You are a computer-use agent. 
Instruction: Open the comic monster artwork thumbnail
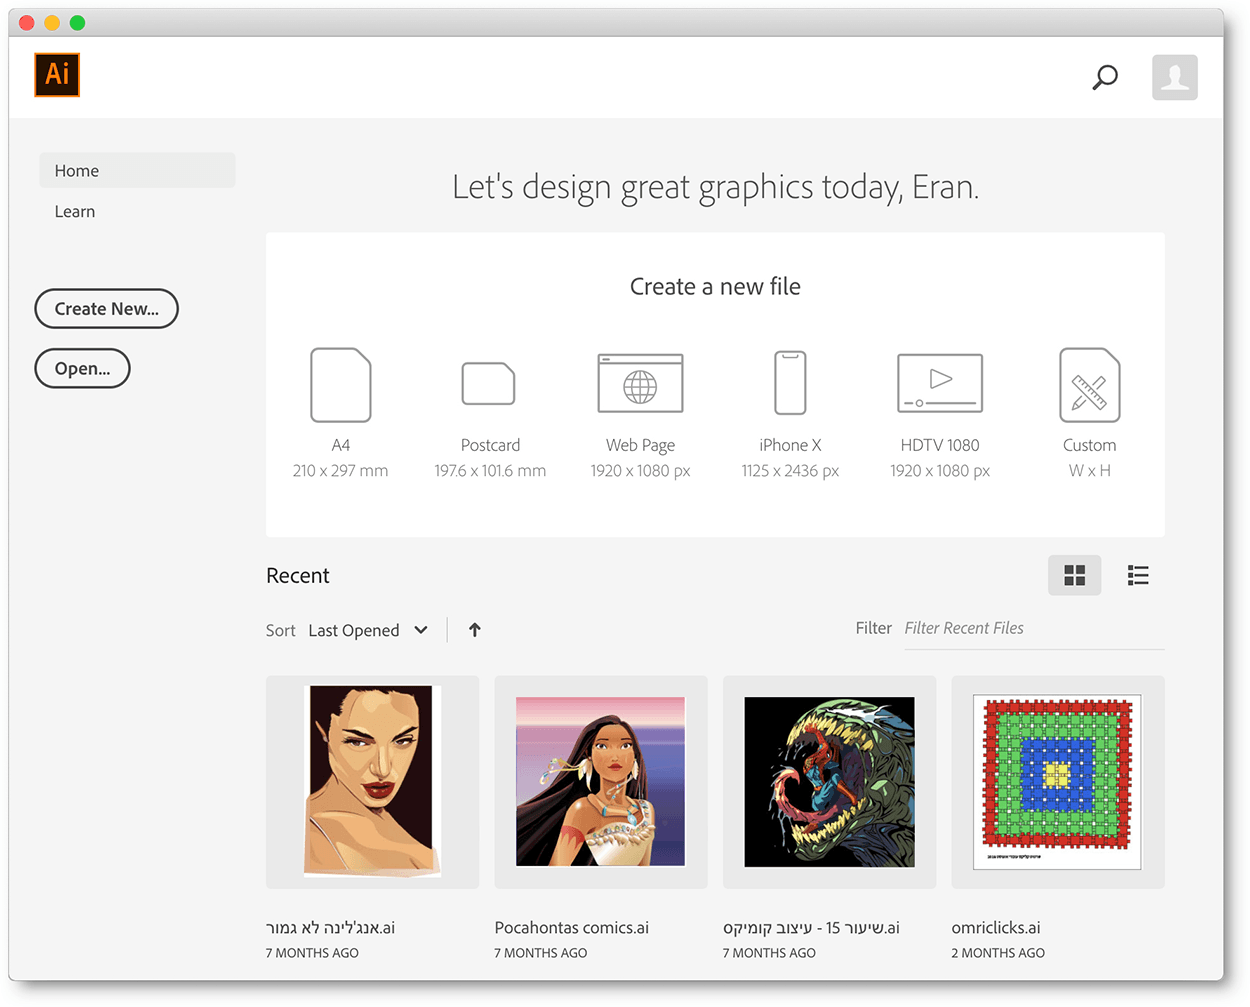pyautogui.click(x=829, y=782)
